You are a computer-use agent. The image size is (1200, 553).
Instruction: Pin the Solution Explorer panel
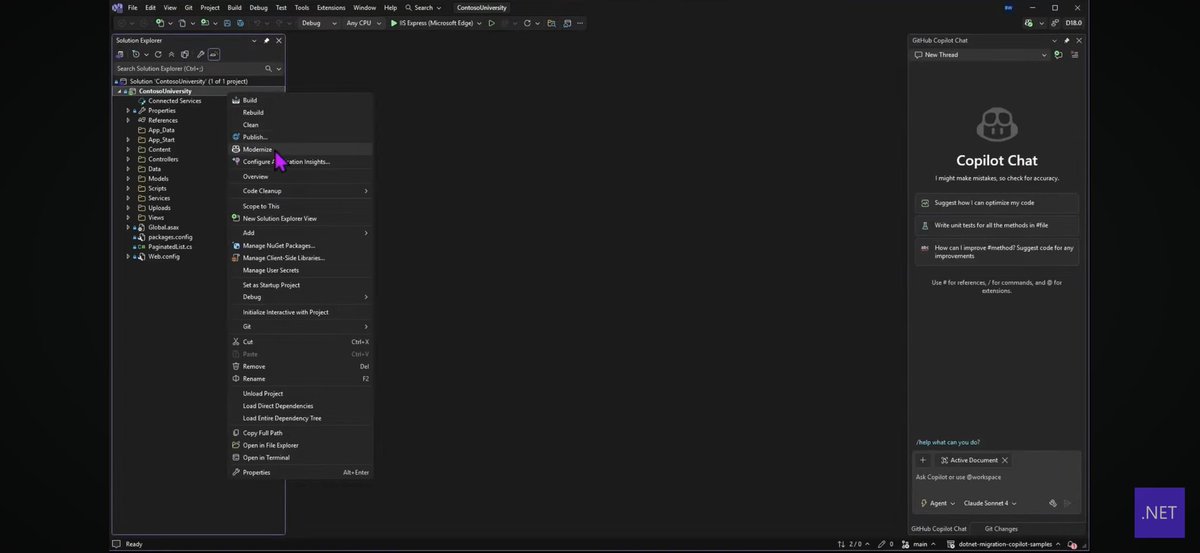(x=266, y=40)
